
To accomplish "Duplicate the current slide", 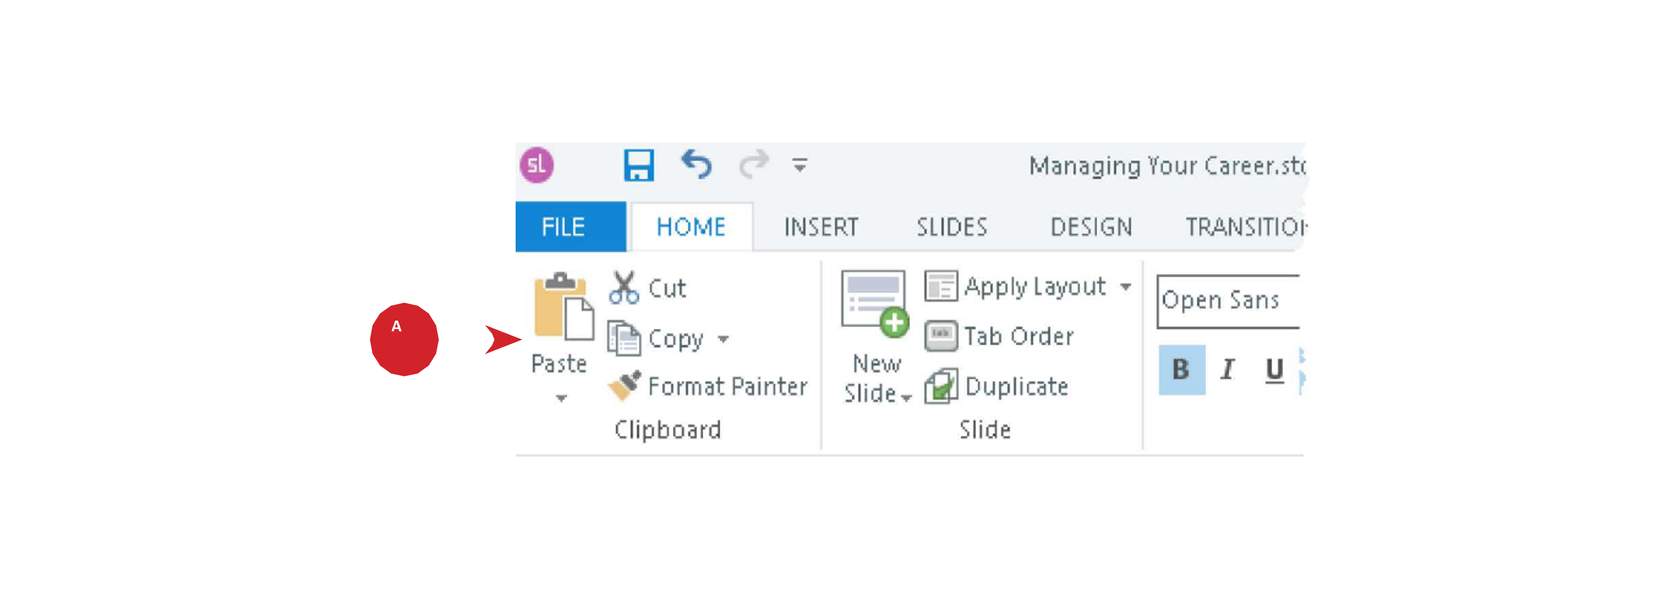I will click(997, 386).
